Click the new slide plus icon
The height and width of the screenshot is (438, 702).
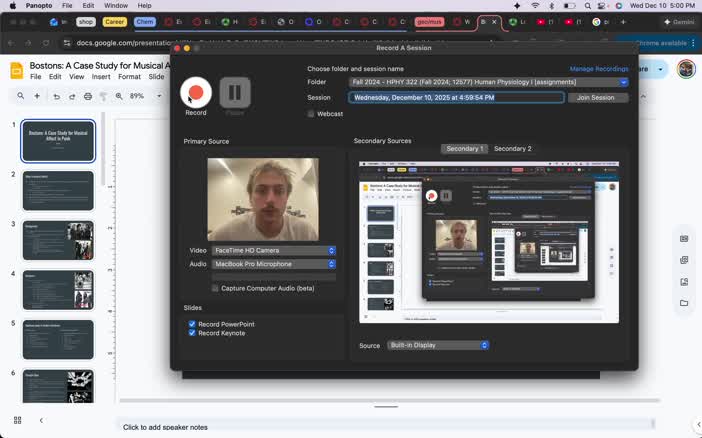coord(37,96)
